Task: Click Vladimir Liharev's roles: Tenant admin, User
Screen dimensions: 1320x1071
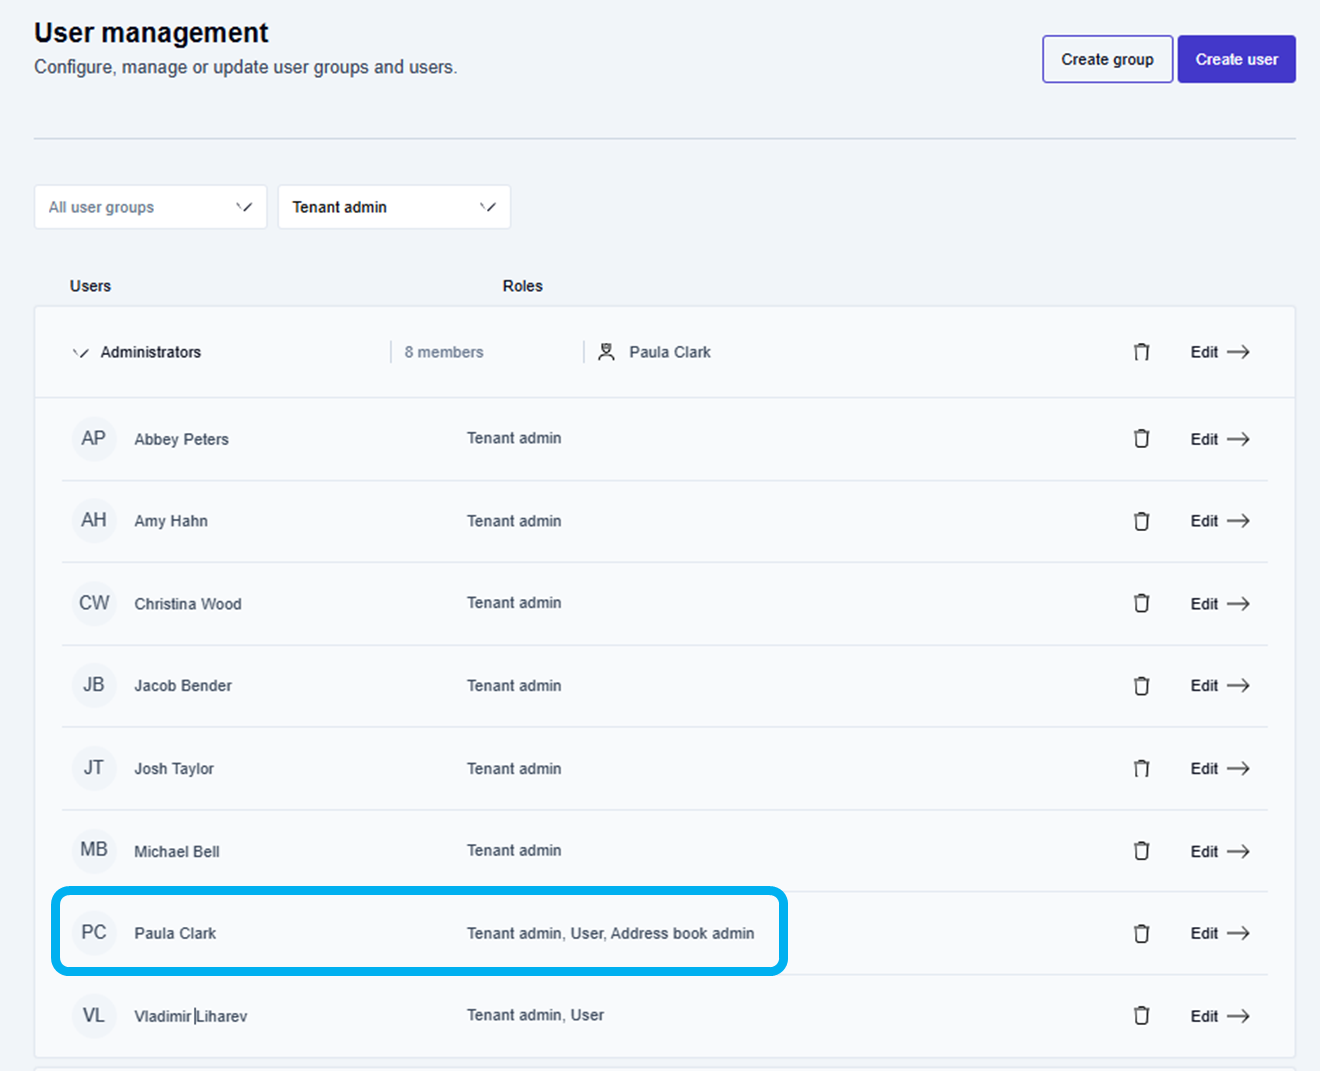Action: point(535,1015)
